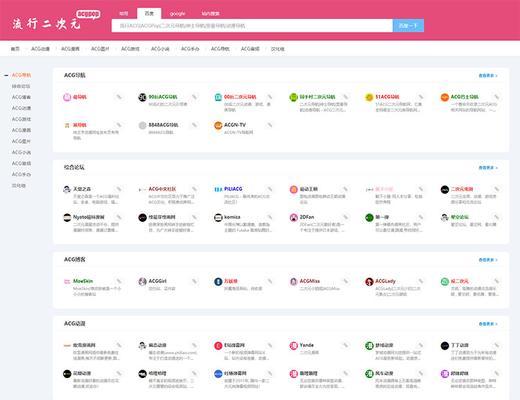Click the edit pencil beside ACGMiss
Screen dimensions: 520x400
[345, 281]
